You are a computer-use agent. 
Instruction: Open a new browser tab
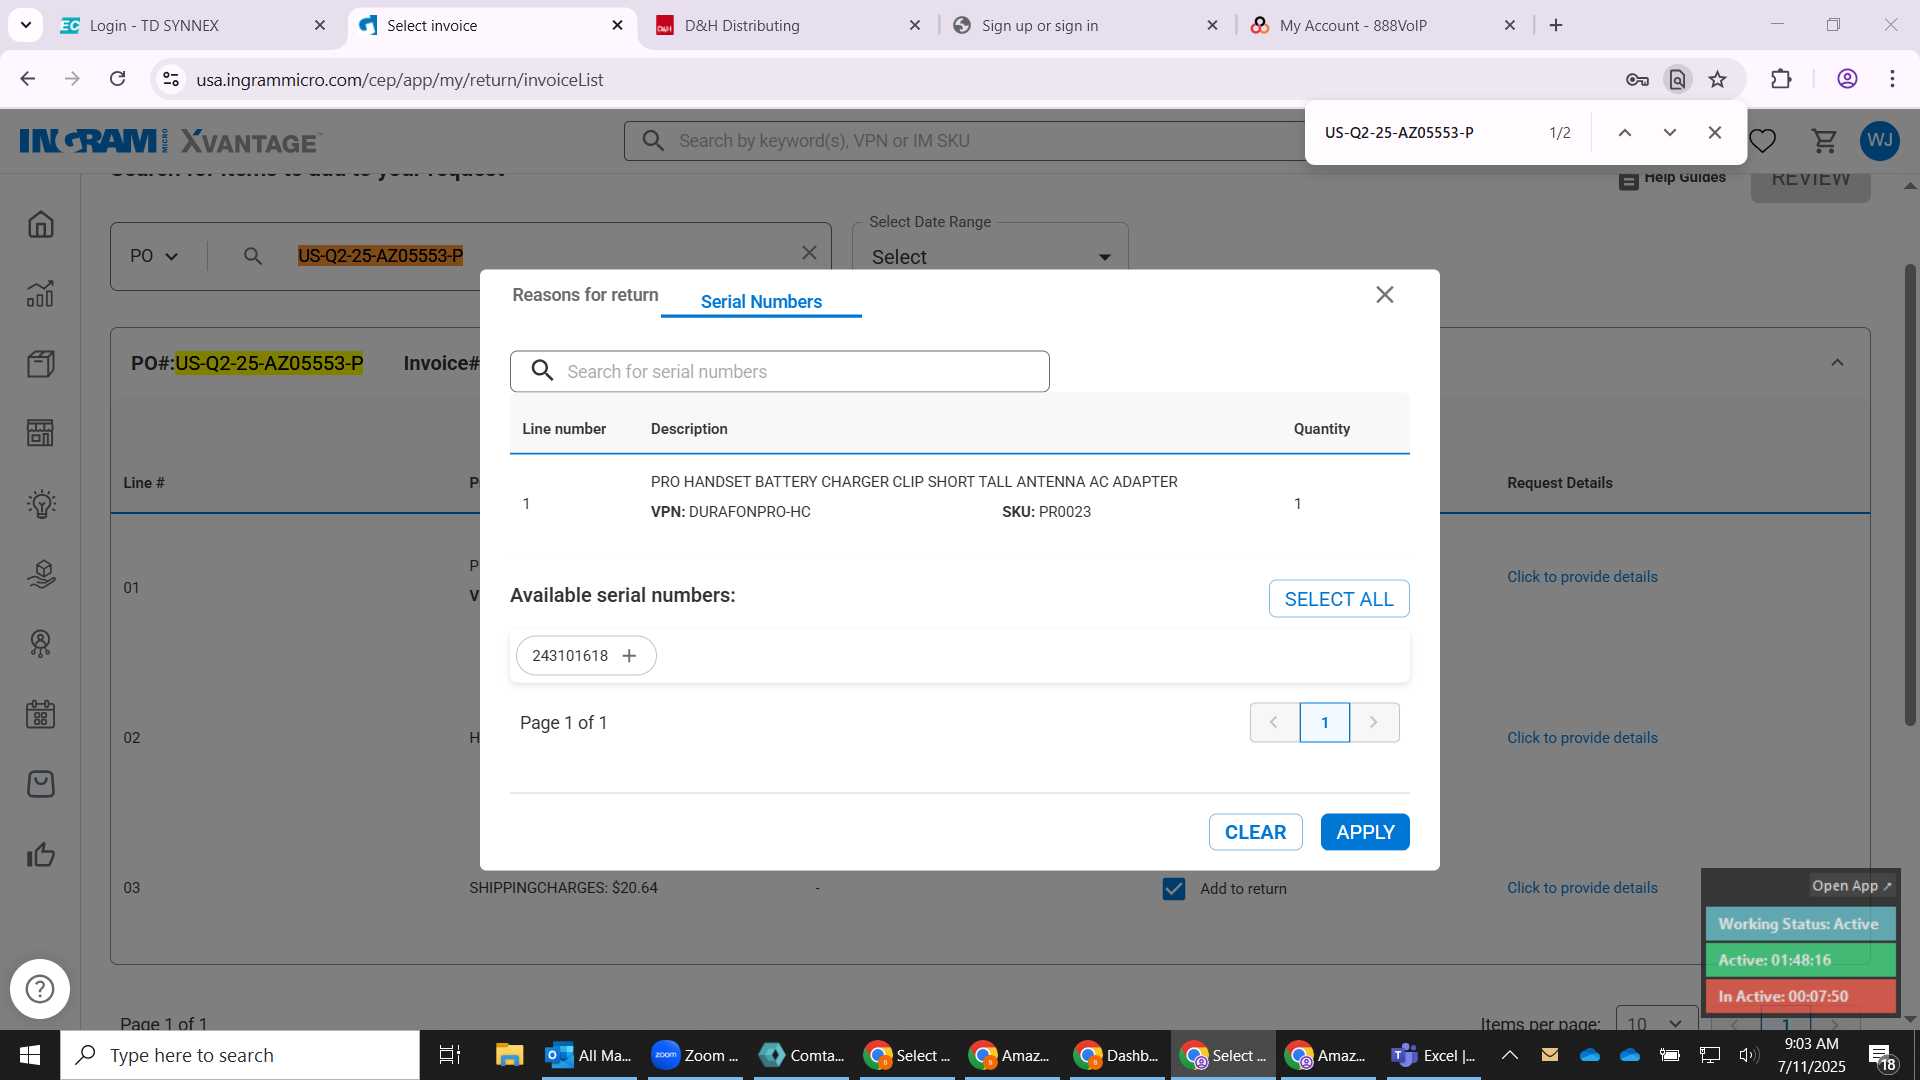[1556, 26]
